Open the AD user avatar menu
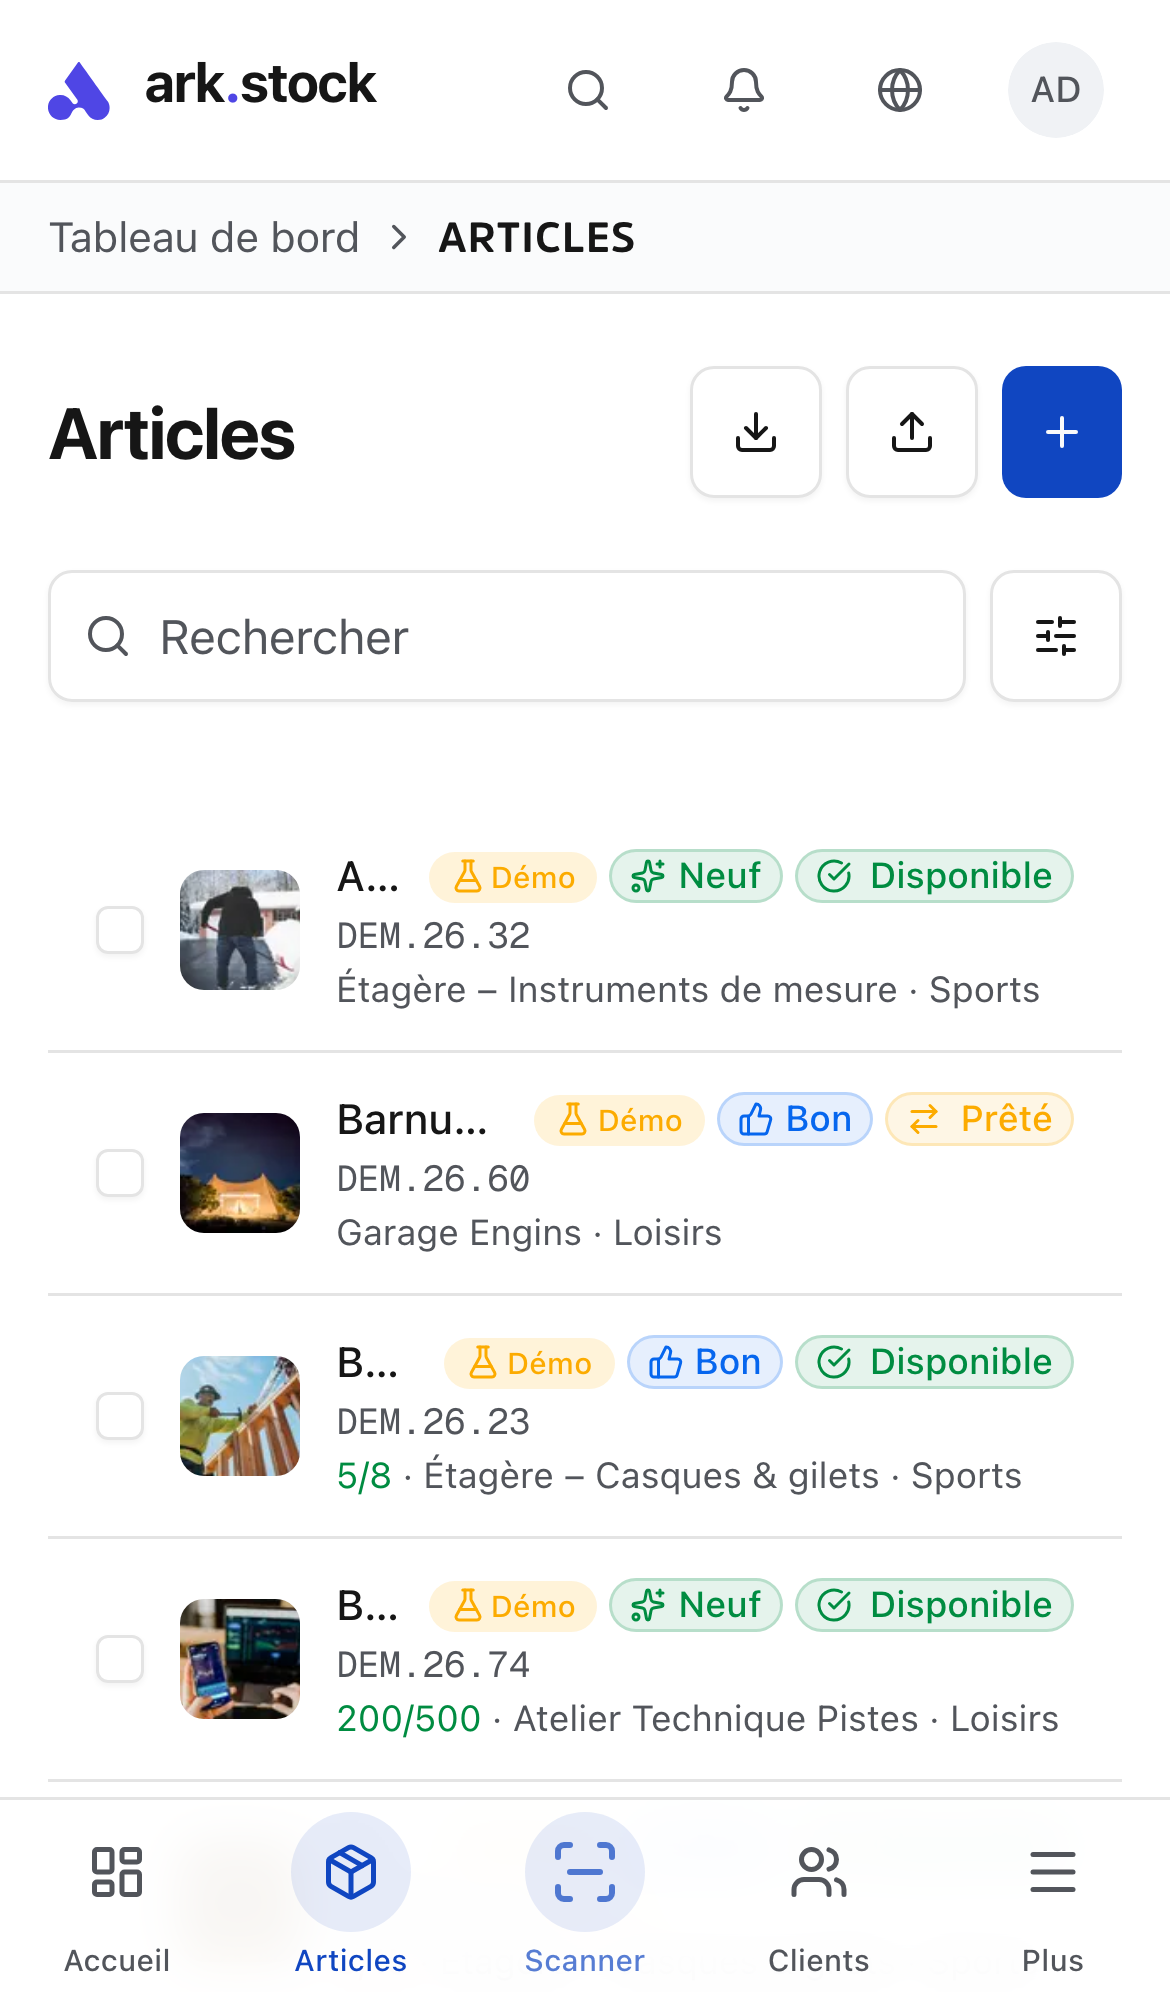The width and height of the screenshot is (1170, 1992). point(1056,90)
